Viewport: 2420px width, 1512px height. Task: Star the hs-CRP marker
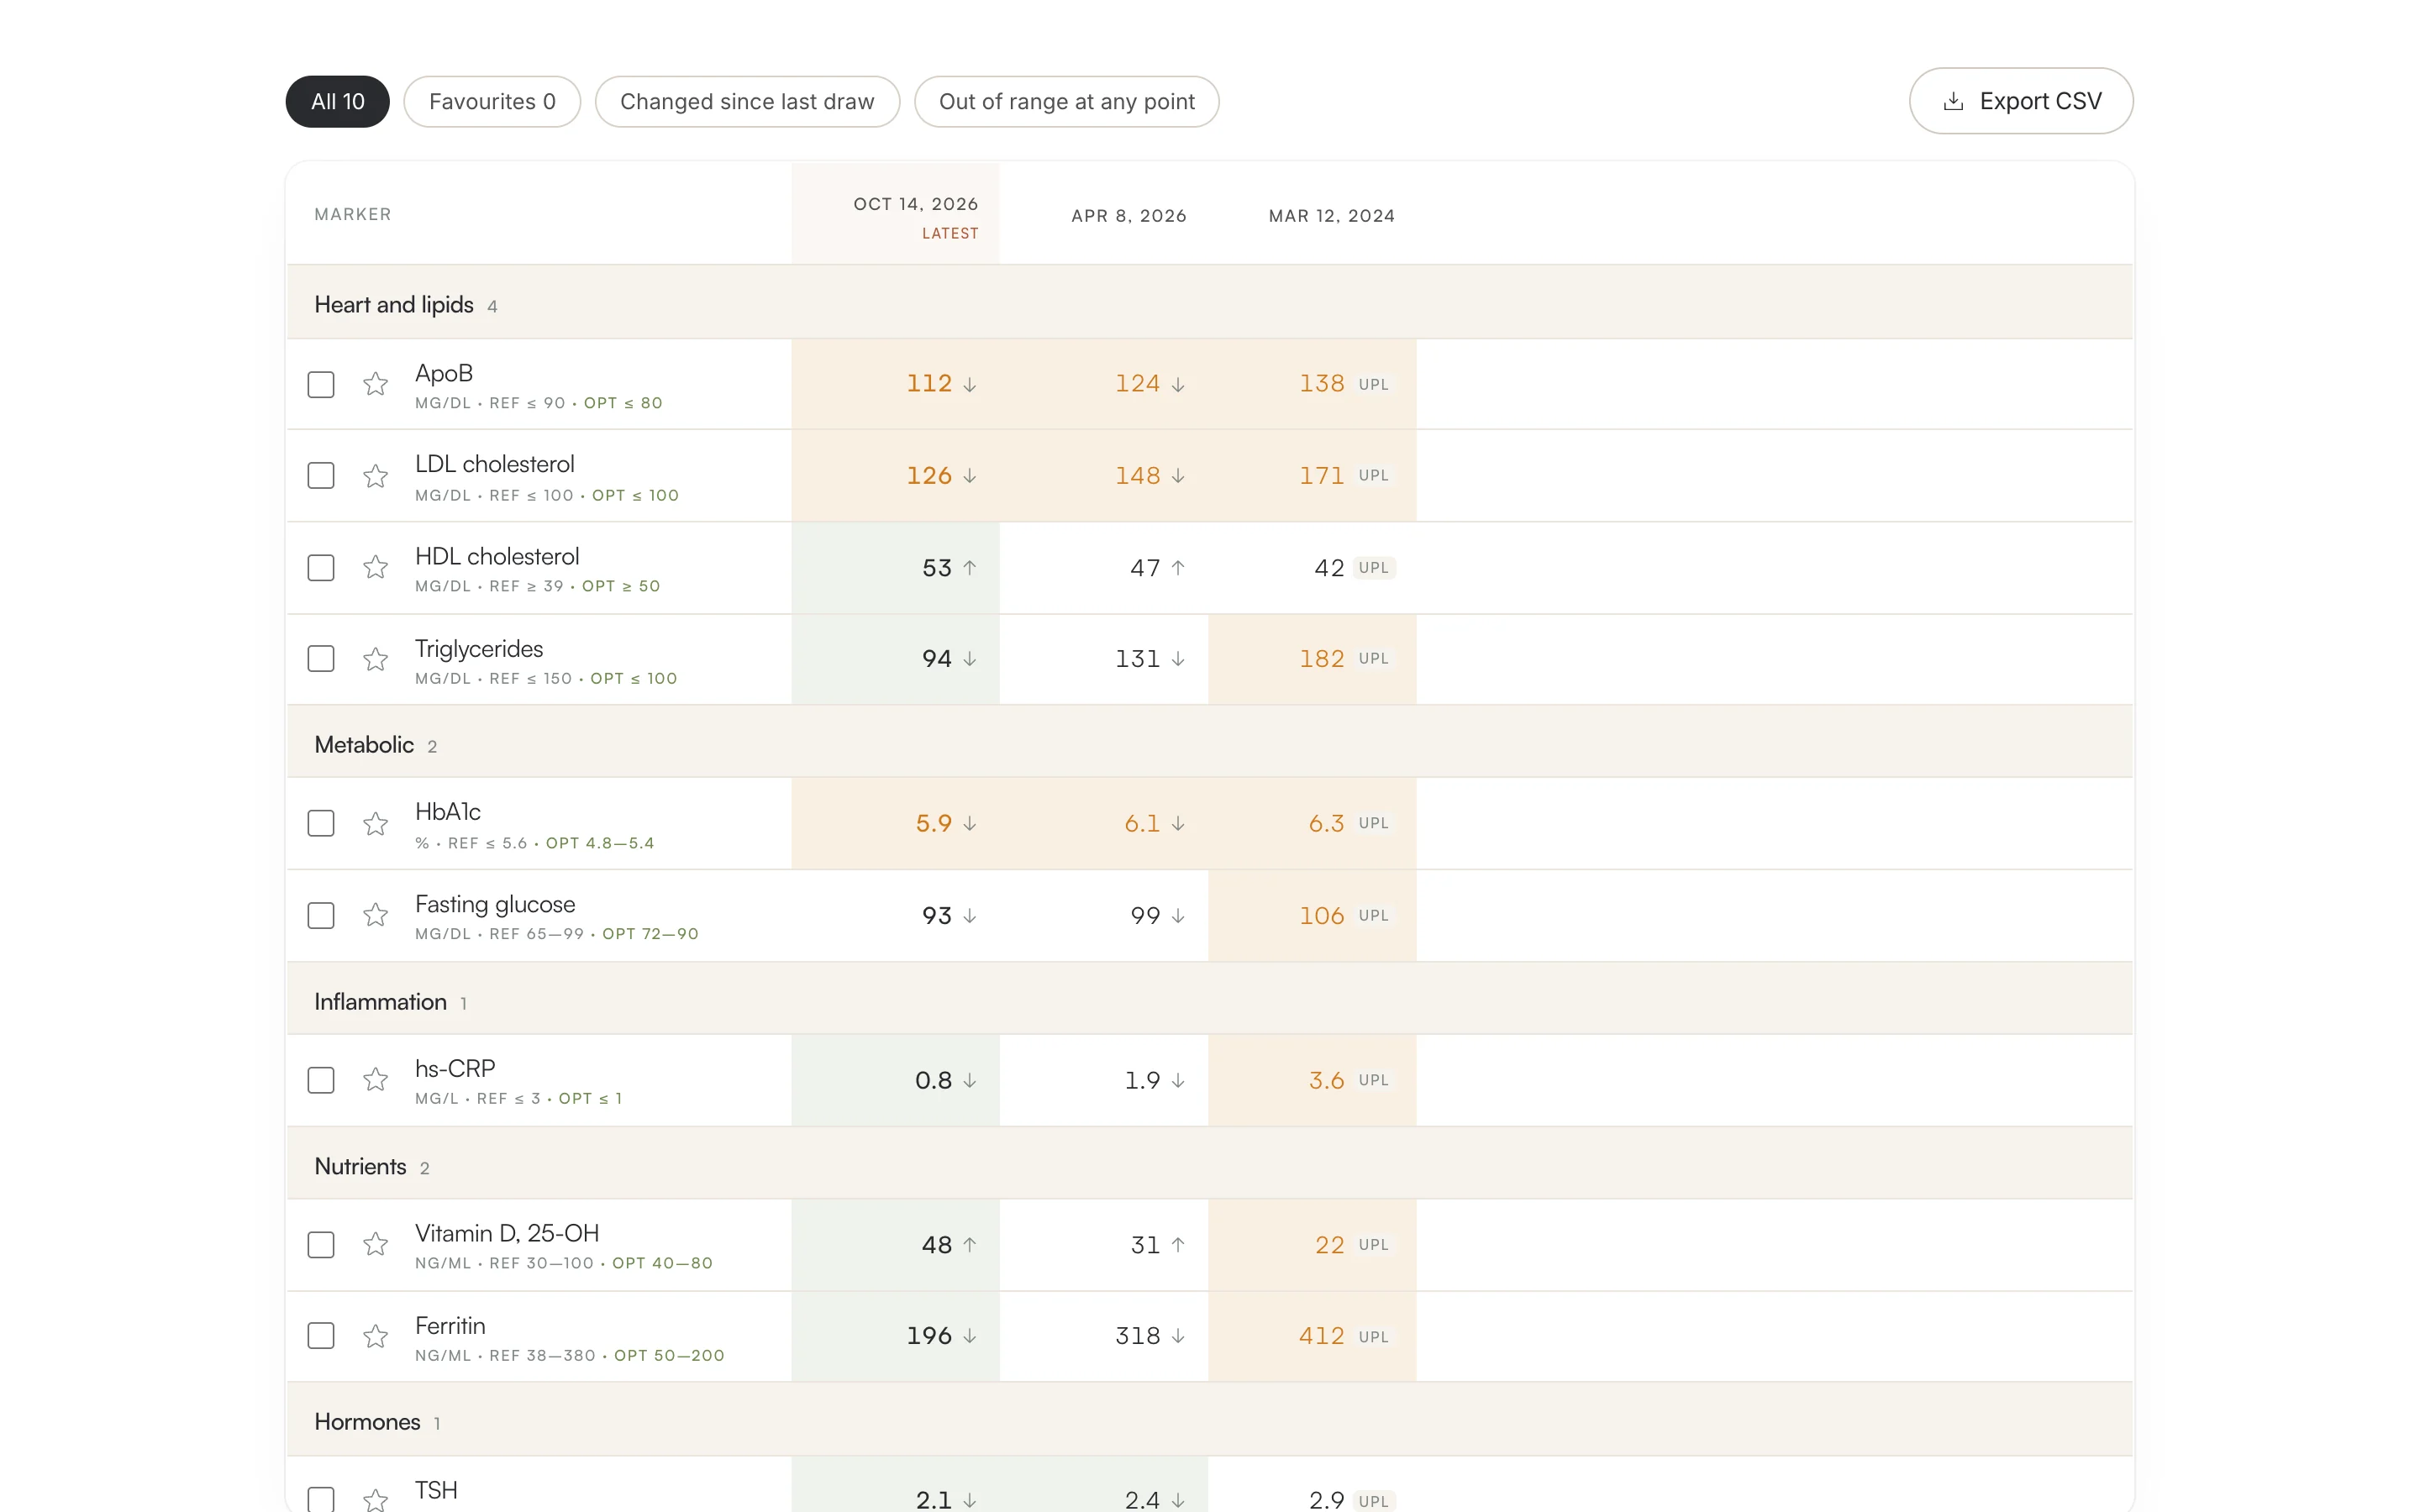click(x=375, y=1080)
